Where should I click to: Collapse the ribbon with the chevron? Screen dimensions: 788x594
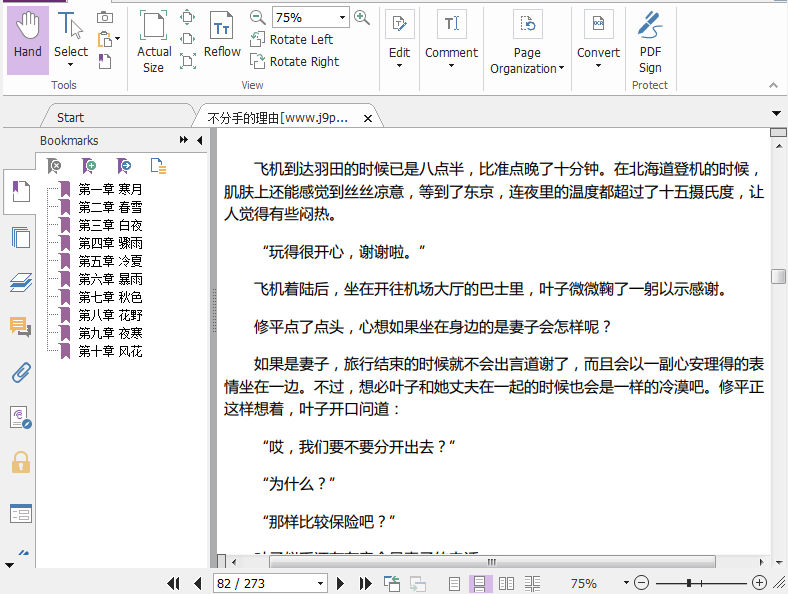point(773,85)
